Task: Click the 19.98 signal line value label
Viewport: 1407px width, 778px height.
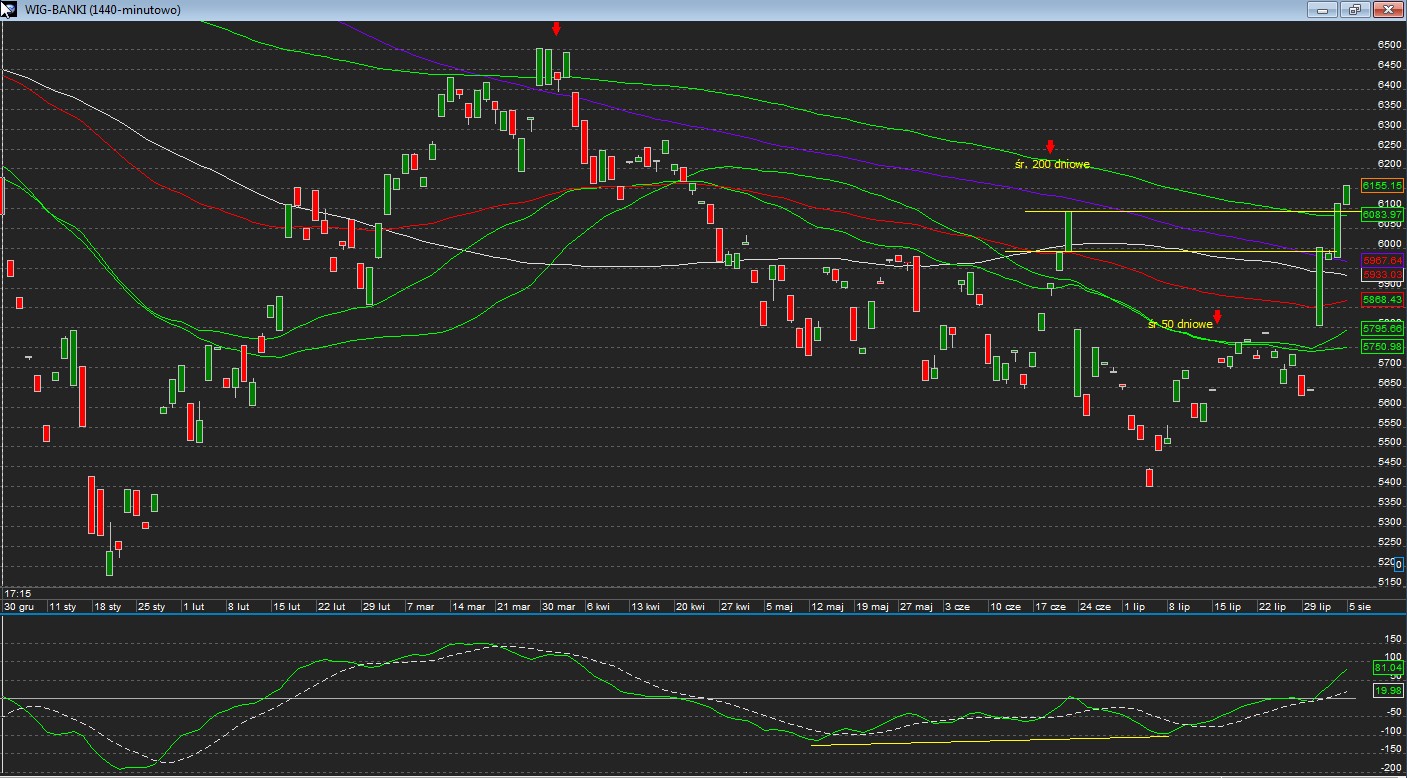Action: coord(1388,690)
